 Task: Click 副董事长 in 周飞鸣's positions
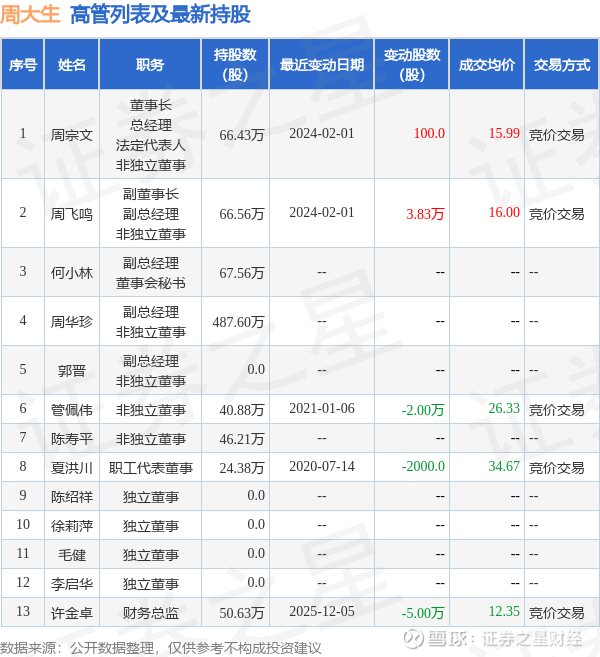click(150, 194)
